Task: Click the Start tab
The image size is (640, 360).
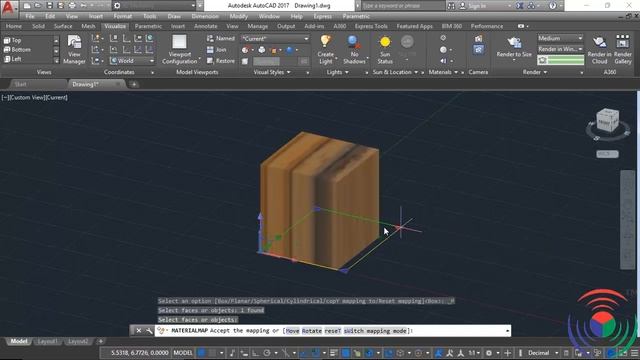Action: (20, 84)
